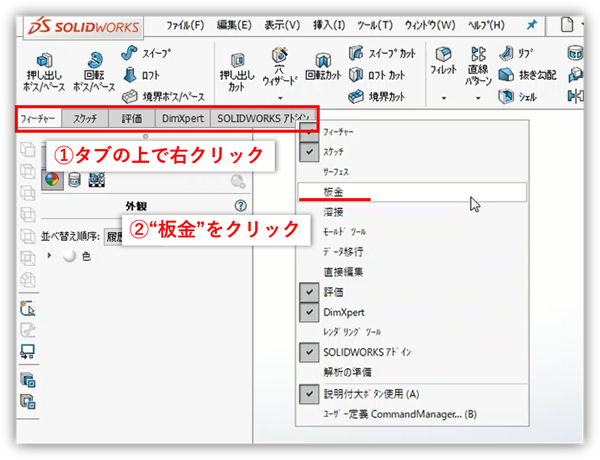Click the フィレット fillet tool
The height and width of the screenshot is (460, 600).
[443, 61]
